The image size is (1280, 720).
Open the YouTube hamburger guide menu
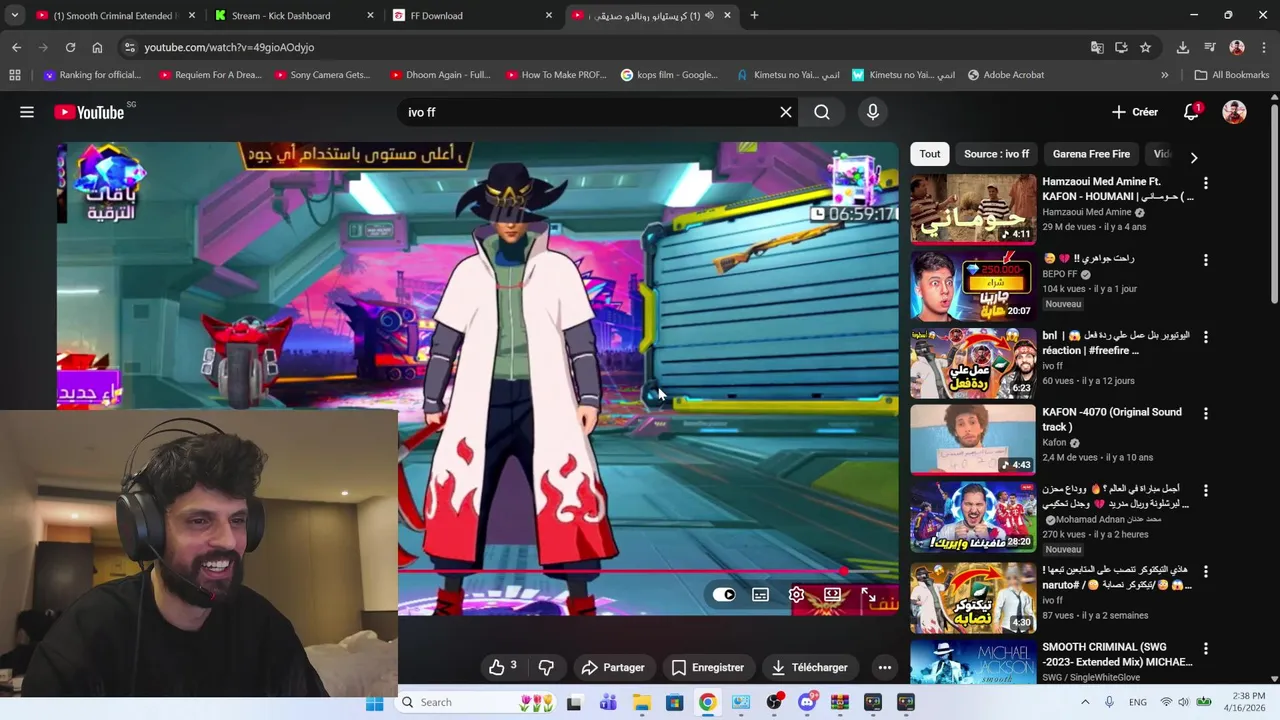click(27, 112)
